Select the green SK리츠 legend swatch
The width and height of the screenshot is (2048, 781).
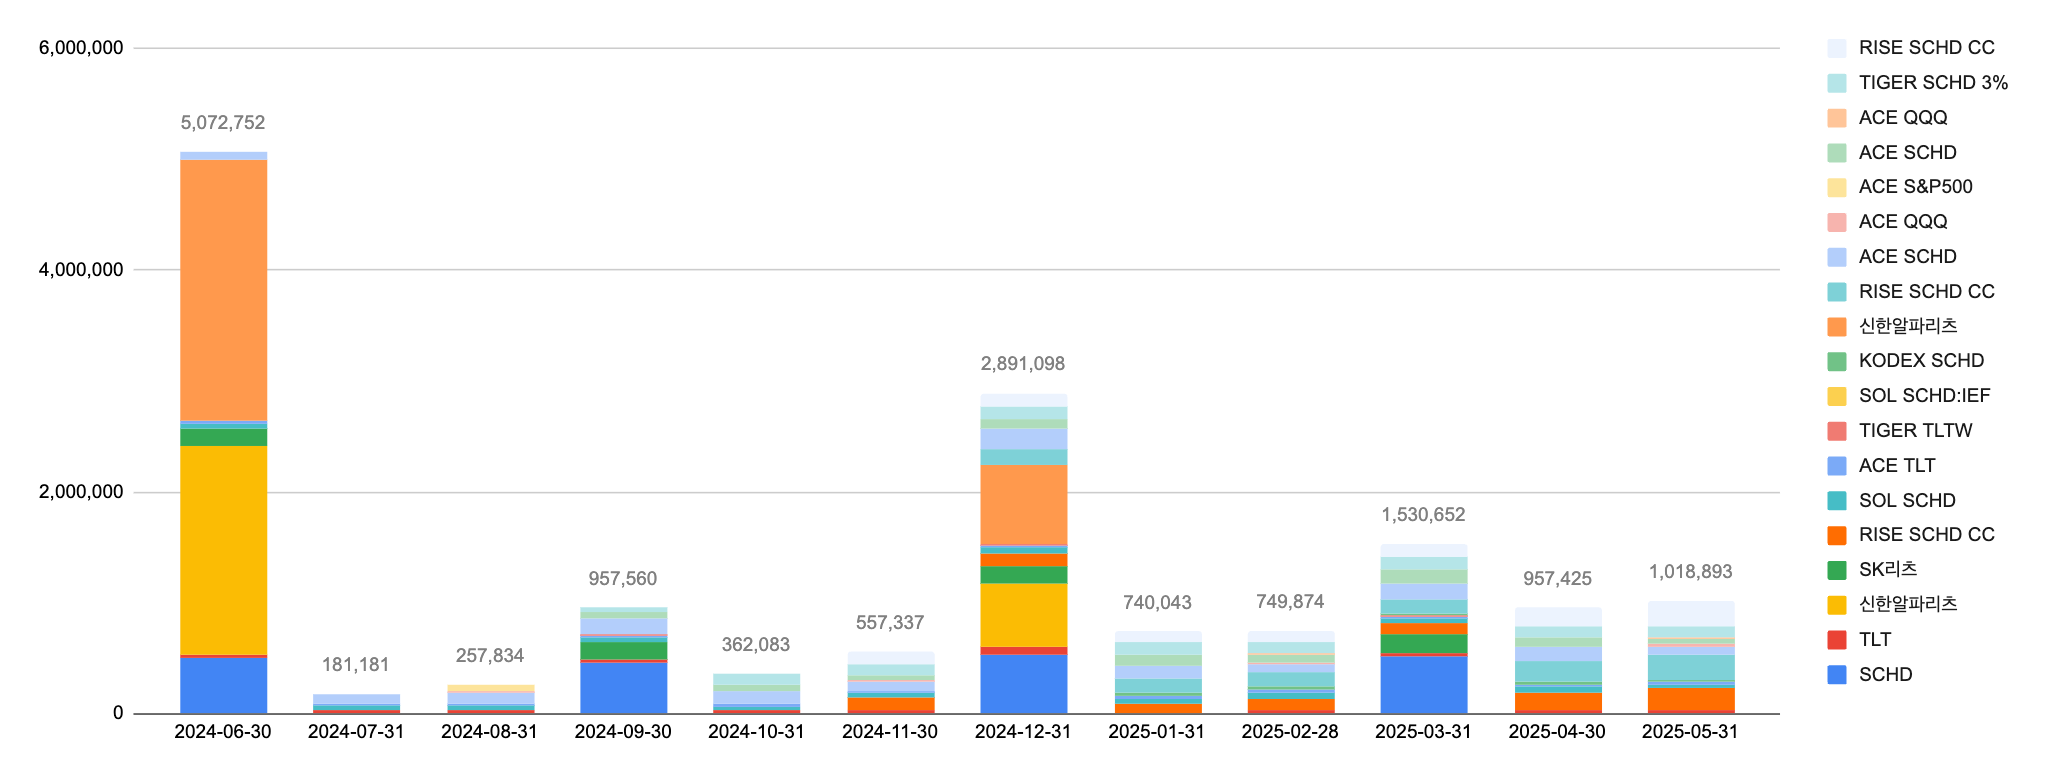tap(1836, 570)
